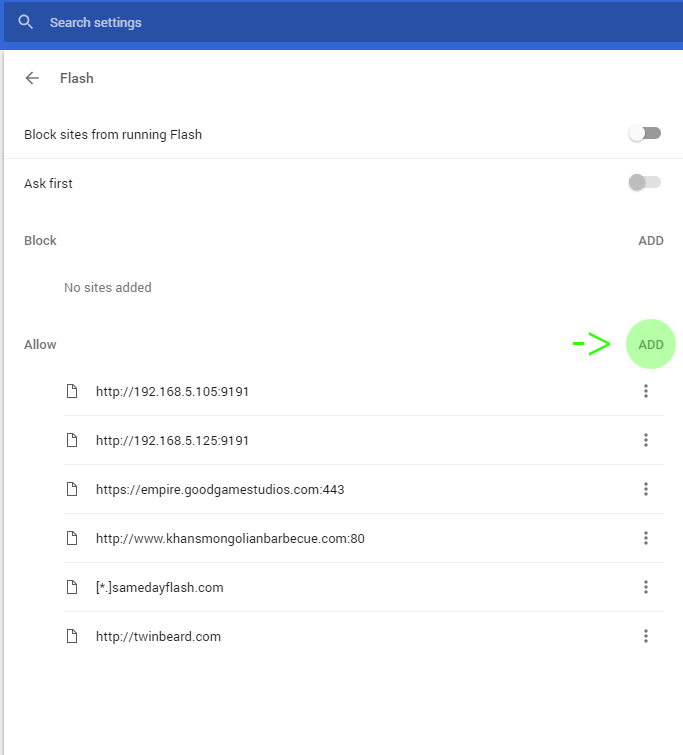Click the page icon for khansmongolianbarbecue.com
Image resolution: width=683 pixels, height=755 pixels.
click(72, 538)
